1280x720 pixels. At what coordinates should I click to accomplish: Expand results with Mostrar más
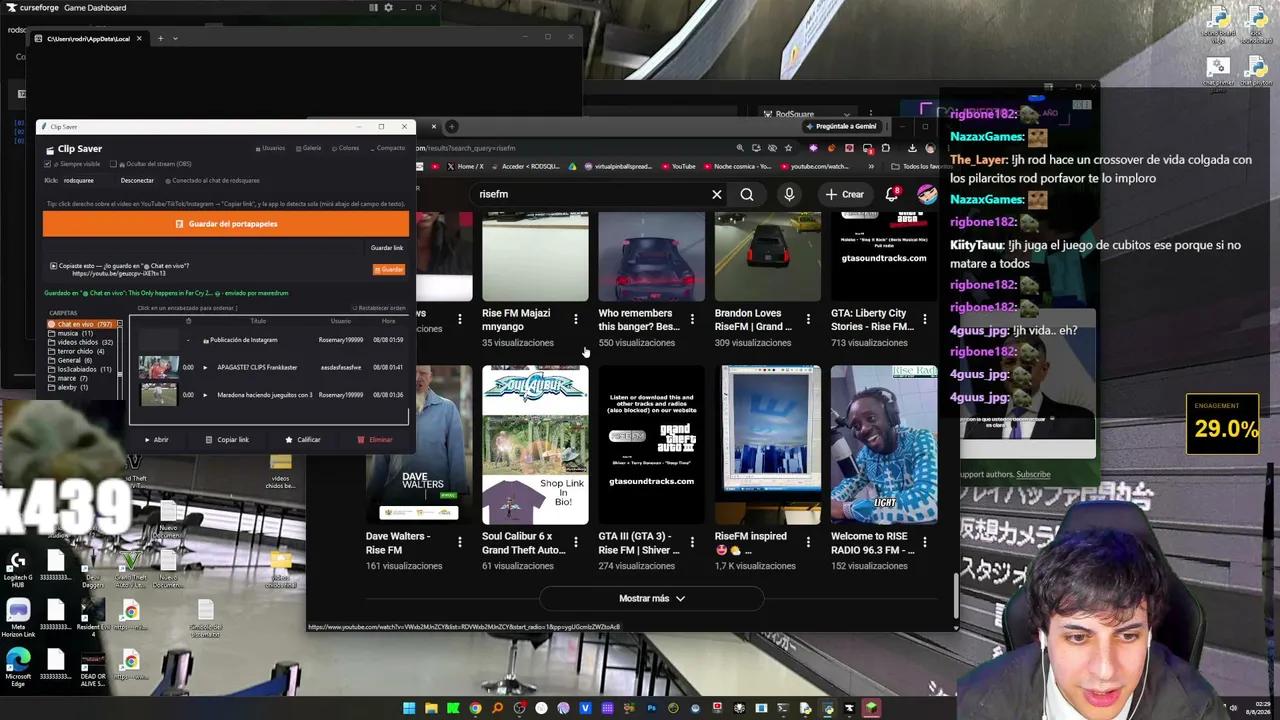(651, 598)
